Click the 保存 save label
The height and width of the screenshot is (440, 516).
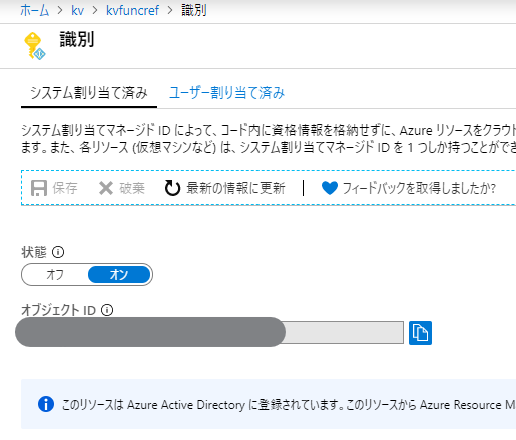point(65,188)
